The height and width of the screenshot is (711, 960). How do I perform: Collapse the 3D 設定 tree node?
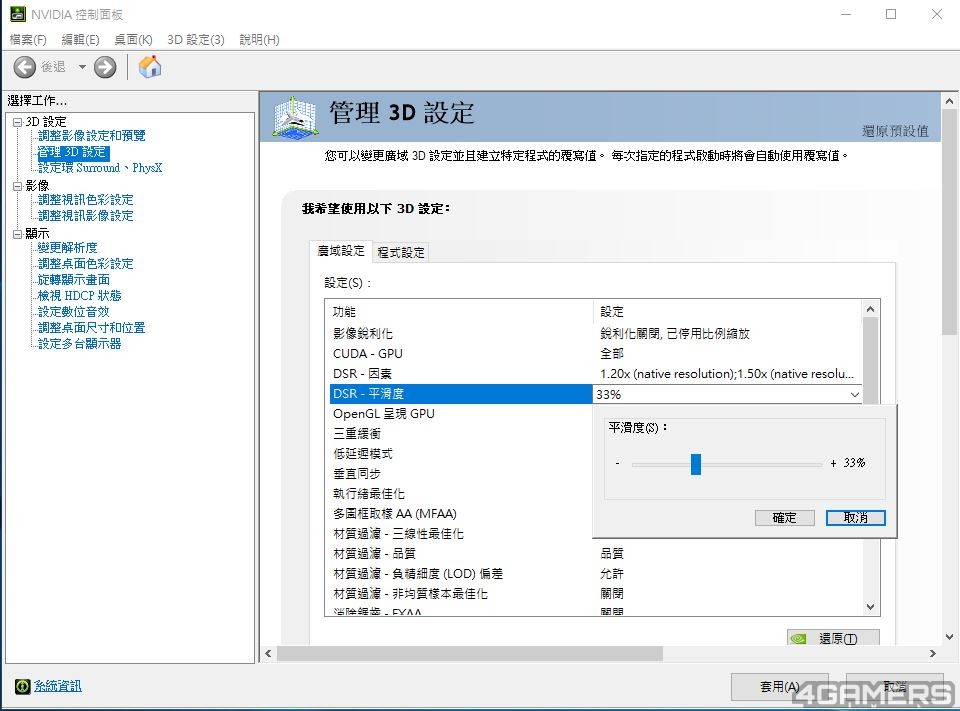[18, 122]
